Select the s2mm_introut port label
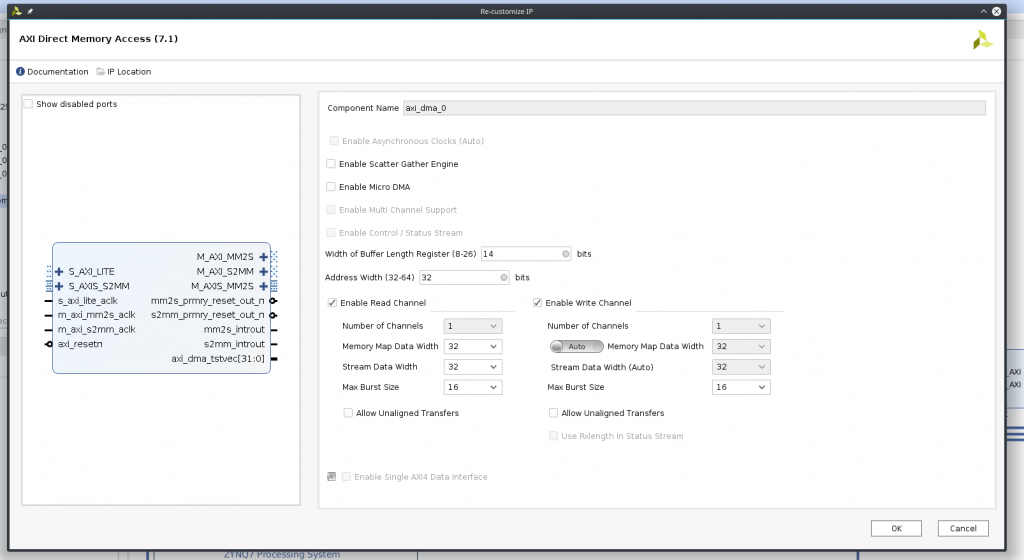 (x=234, y=344)
